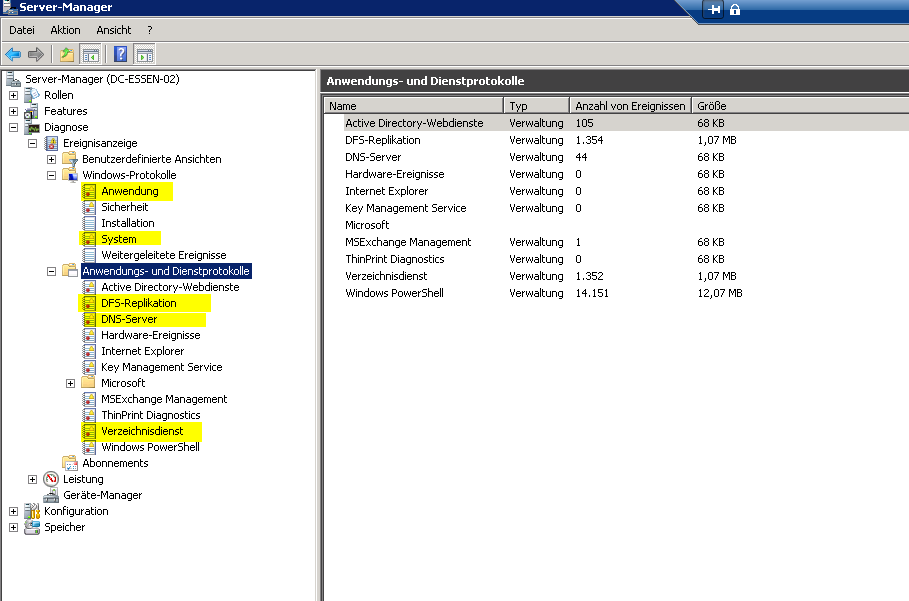
Task: Click the Leistung performance icon
Action: [51, 479]
